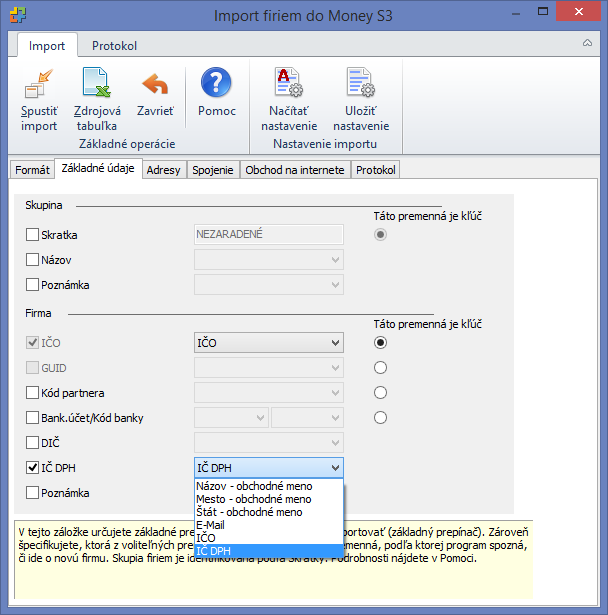Select key radio button for Kód partnera

[x=380, y=393]
